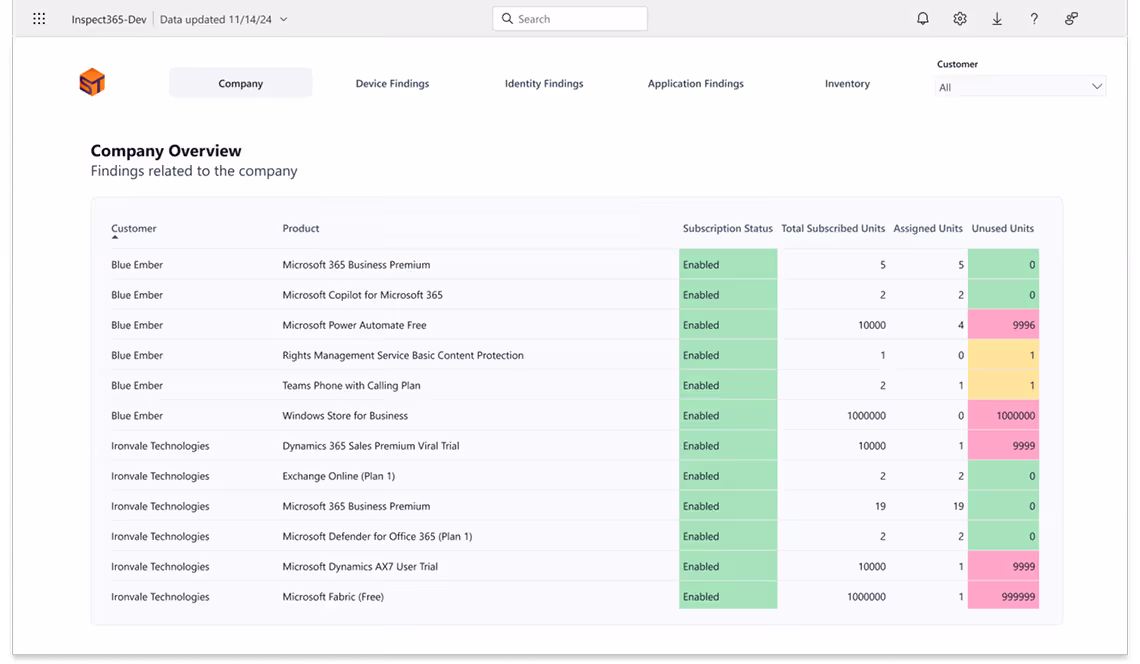Click Company Overview heading
This screenshot has width=1140, height=664.
pos(166,151)
